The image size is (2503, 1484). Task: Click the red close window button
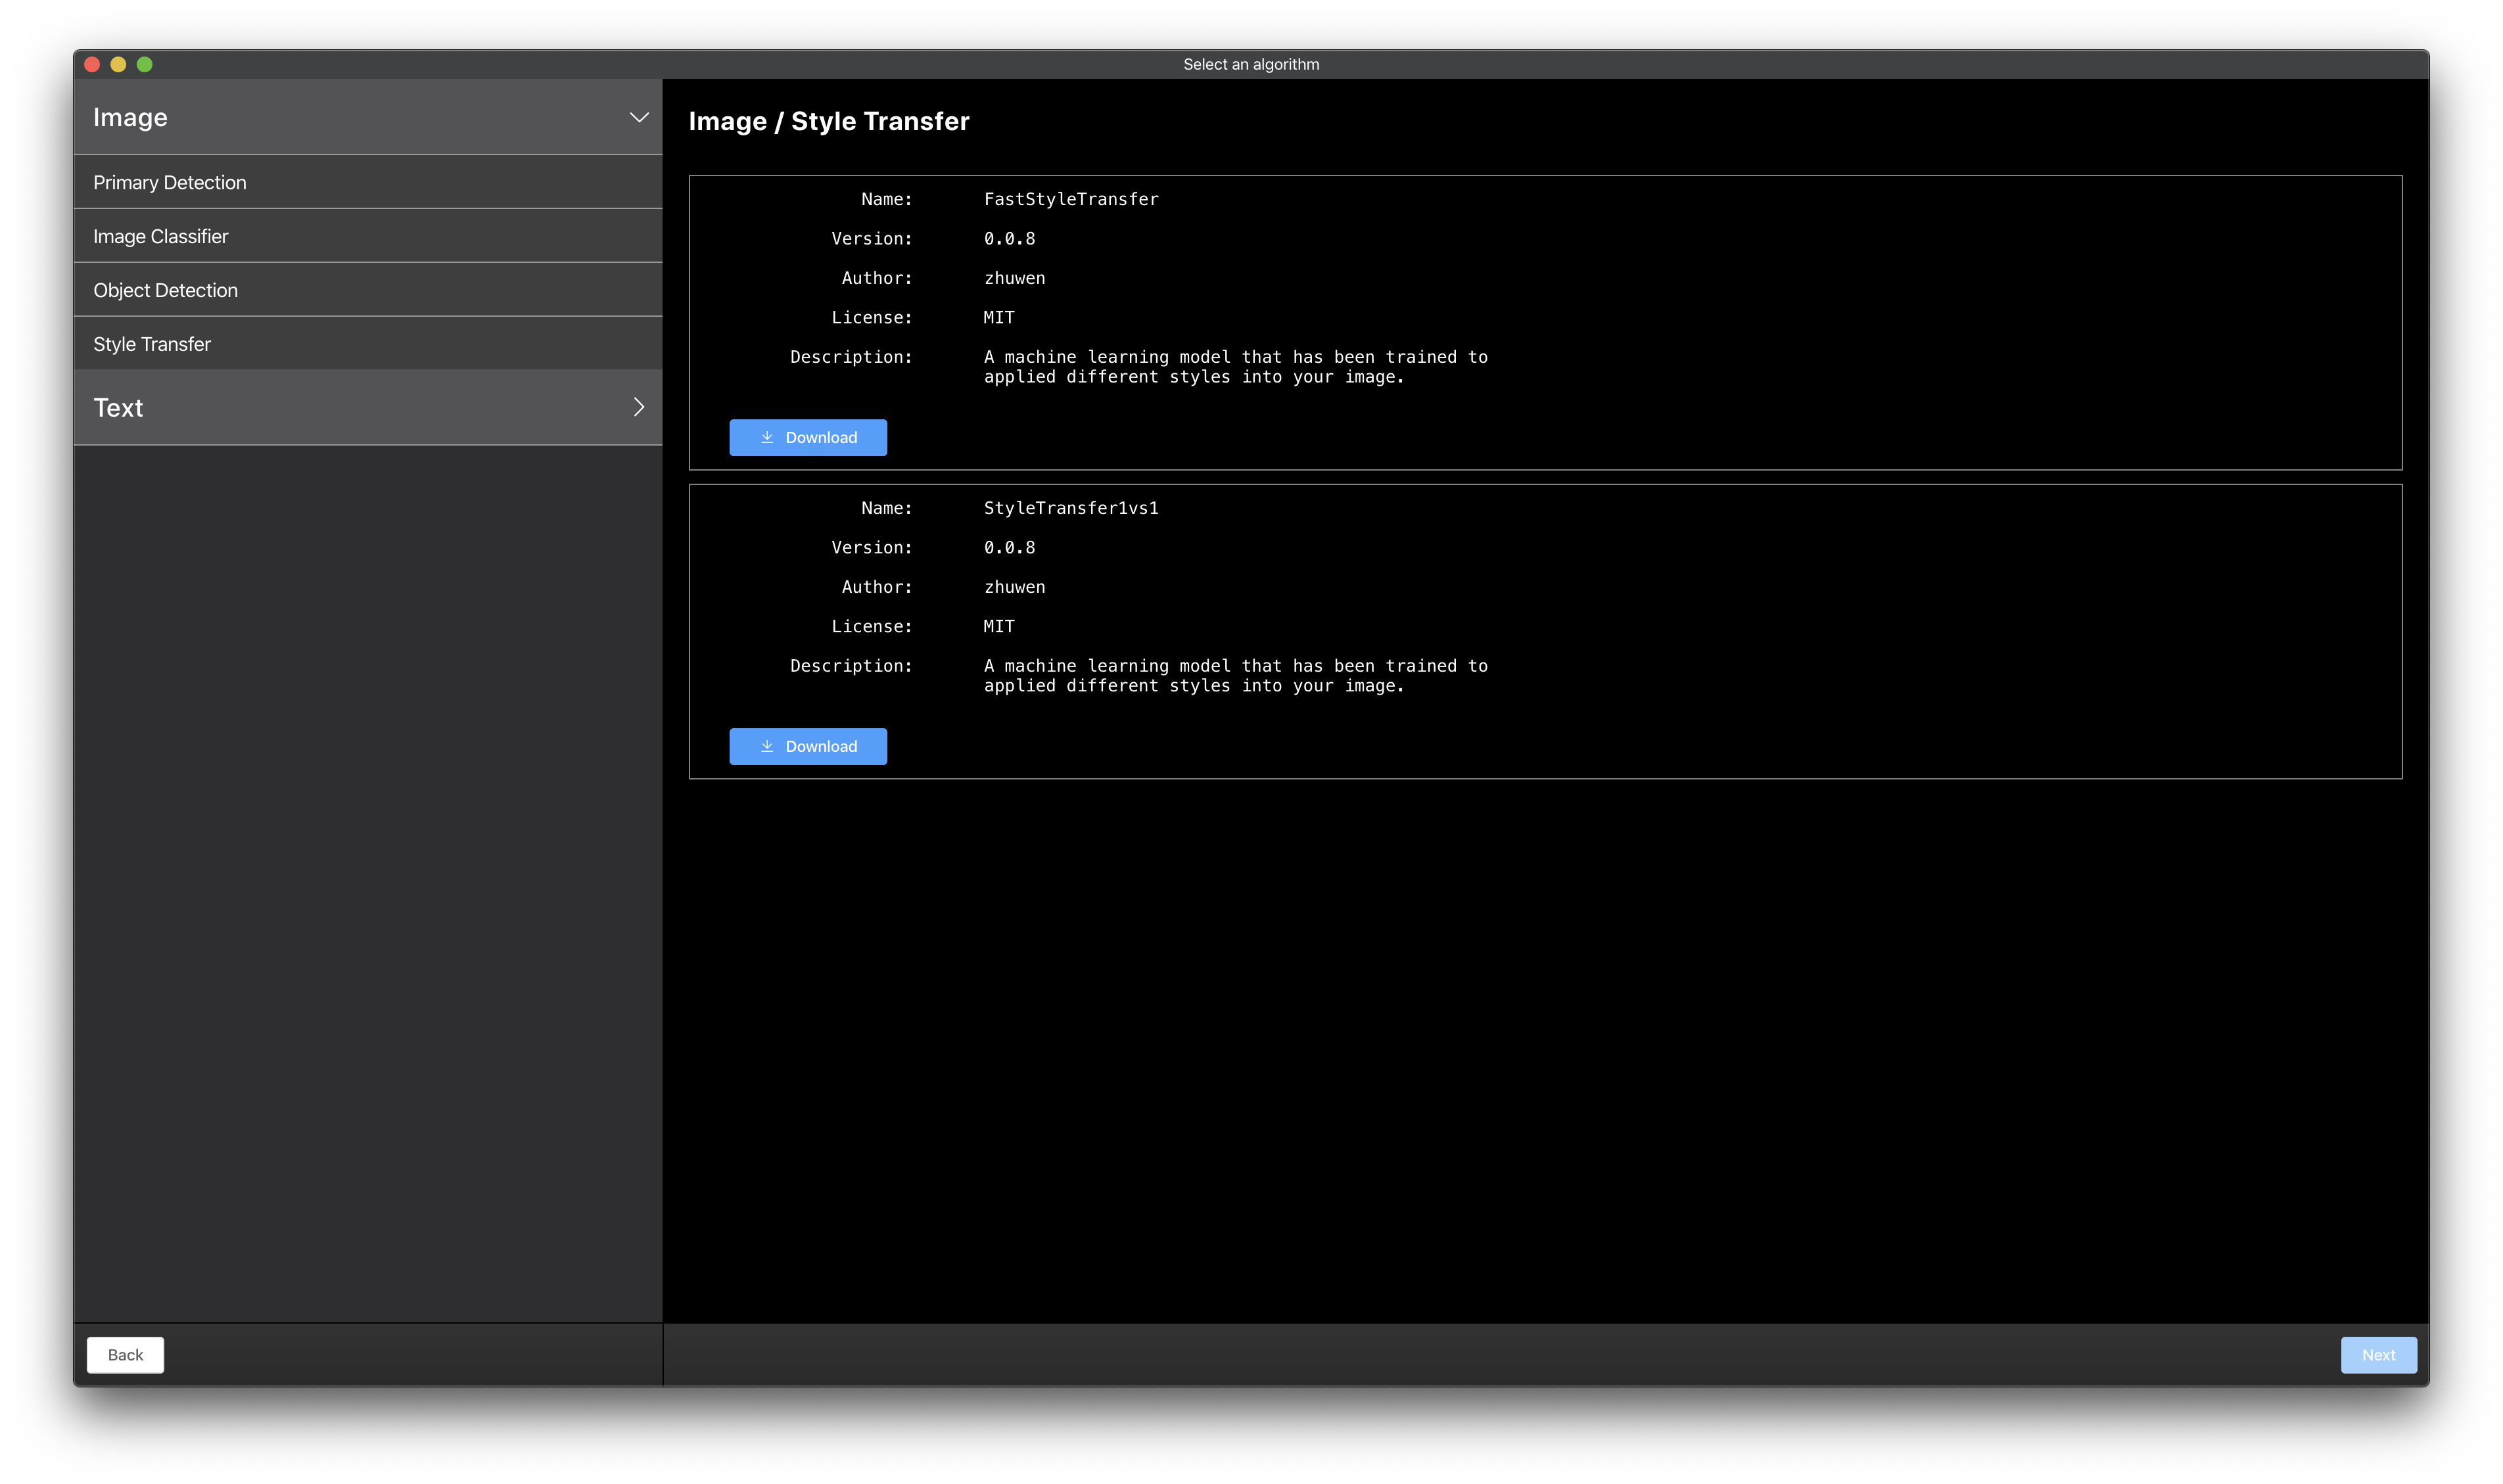pos(92,64)
